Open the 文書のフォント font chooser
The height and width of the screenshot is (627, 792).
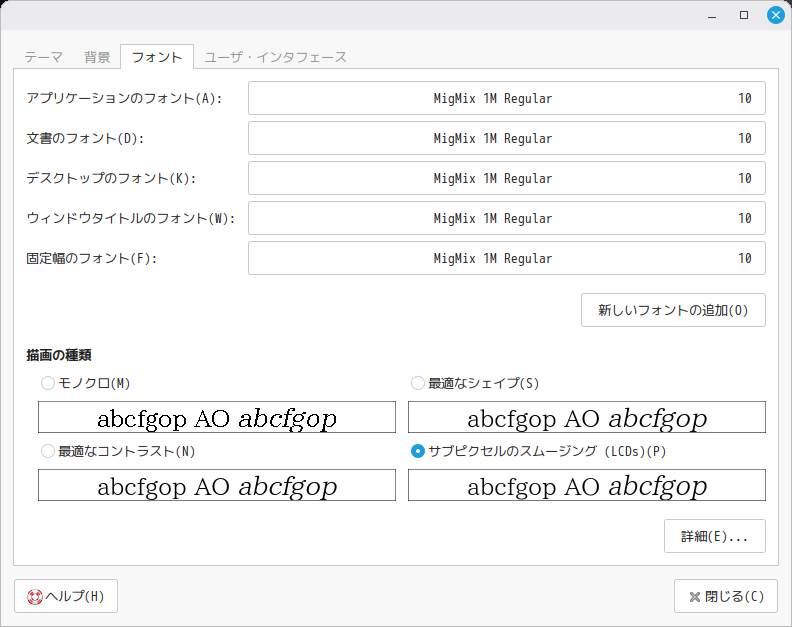click(506, 138)
